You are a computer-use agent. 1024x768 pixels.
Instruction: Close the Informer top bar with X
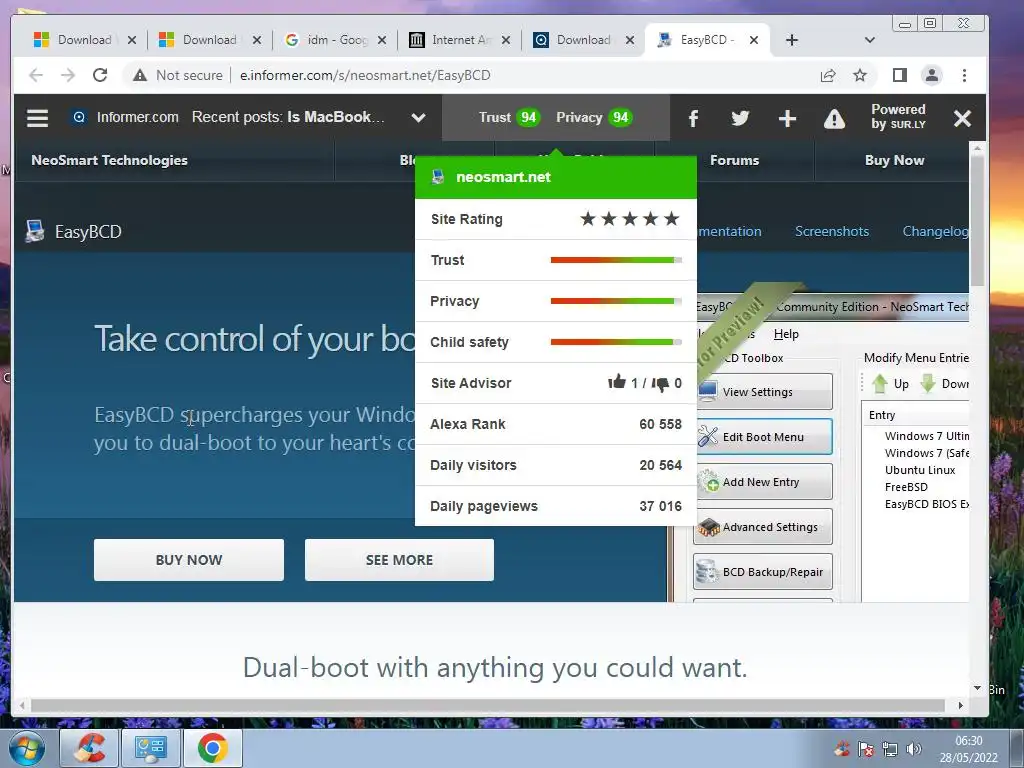[x=962, y=118]
